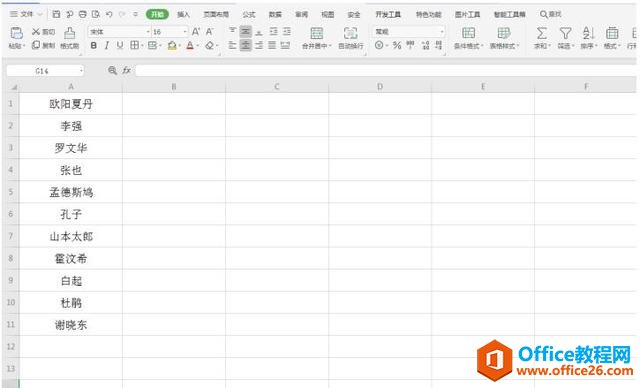
Task: Click the Wrap Text icon
Action: (x=350, y=33)
